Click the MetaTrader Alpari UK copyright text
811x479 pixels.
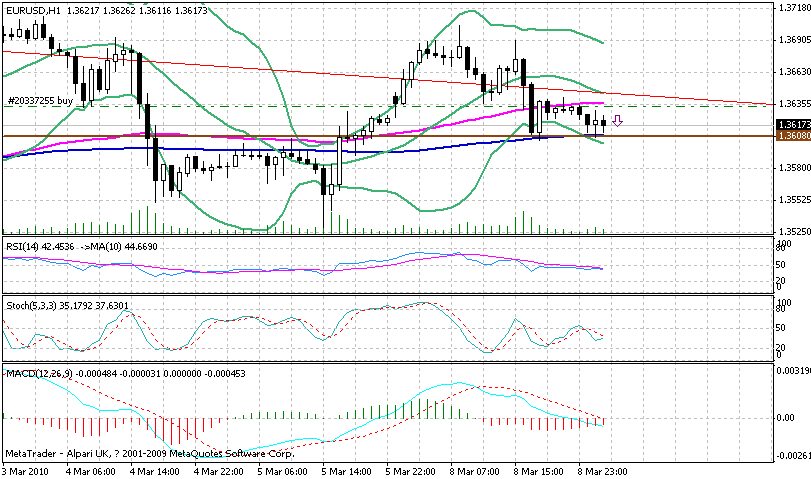point(149,454)
